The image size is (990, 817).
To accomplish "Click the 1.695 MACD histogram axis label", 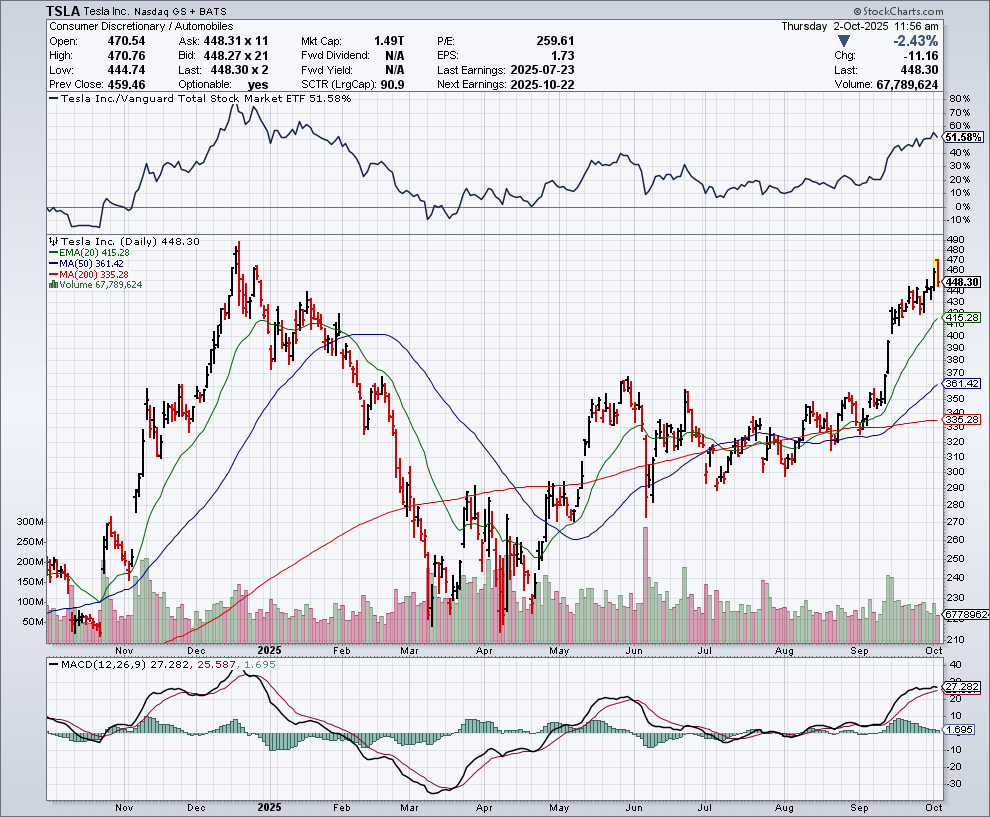I will (x=958, y=730).
